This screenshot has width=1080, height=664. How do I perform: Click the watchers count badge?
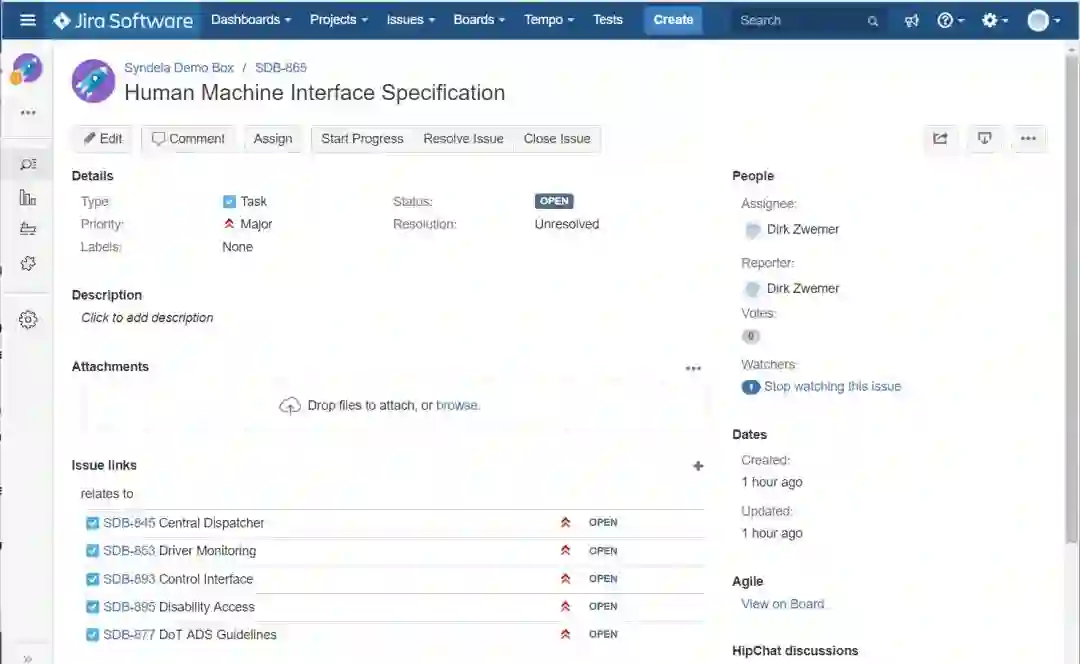(x=751, y=387)
